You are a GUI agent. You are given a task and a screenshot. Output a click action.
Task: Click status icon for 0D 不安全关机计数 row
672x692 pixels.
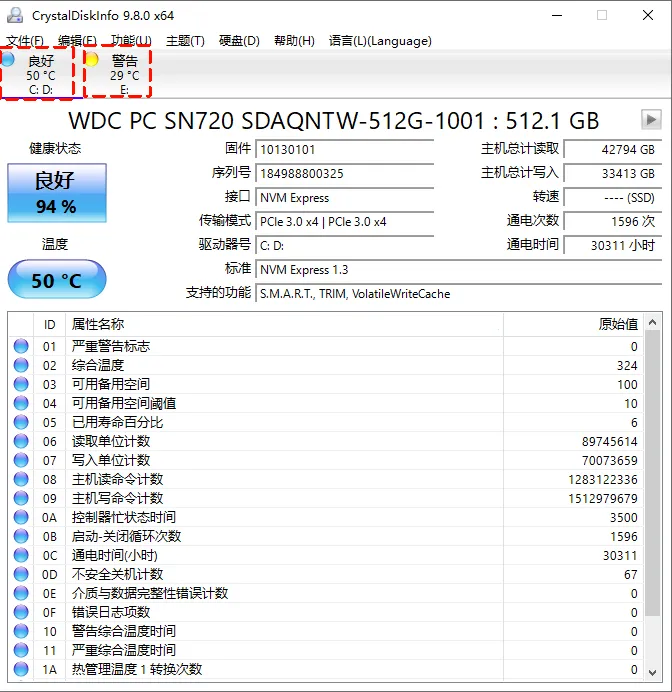21,574
